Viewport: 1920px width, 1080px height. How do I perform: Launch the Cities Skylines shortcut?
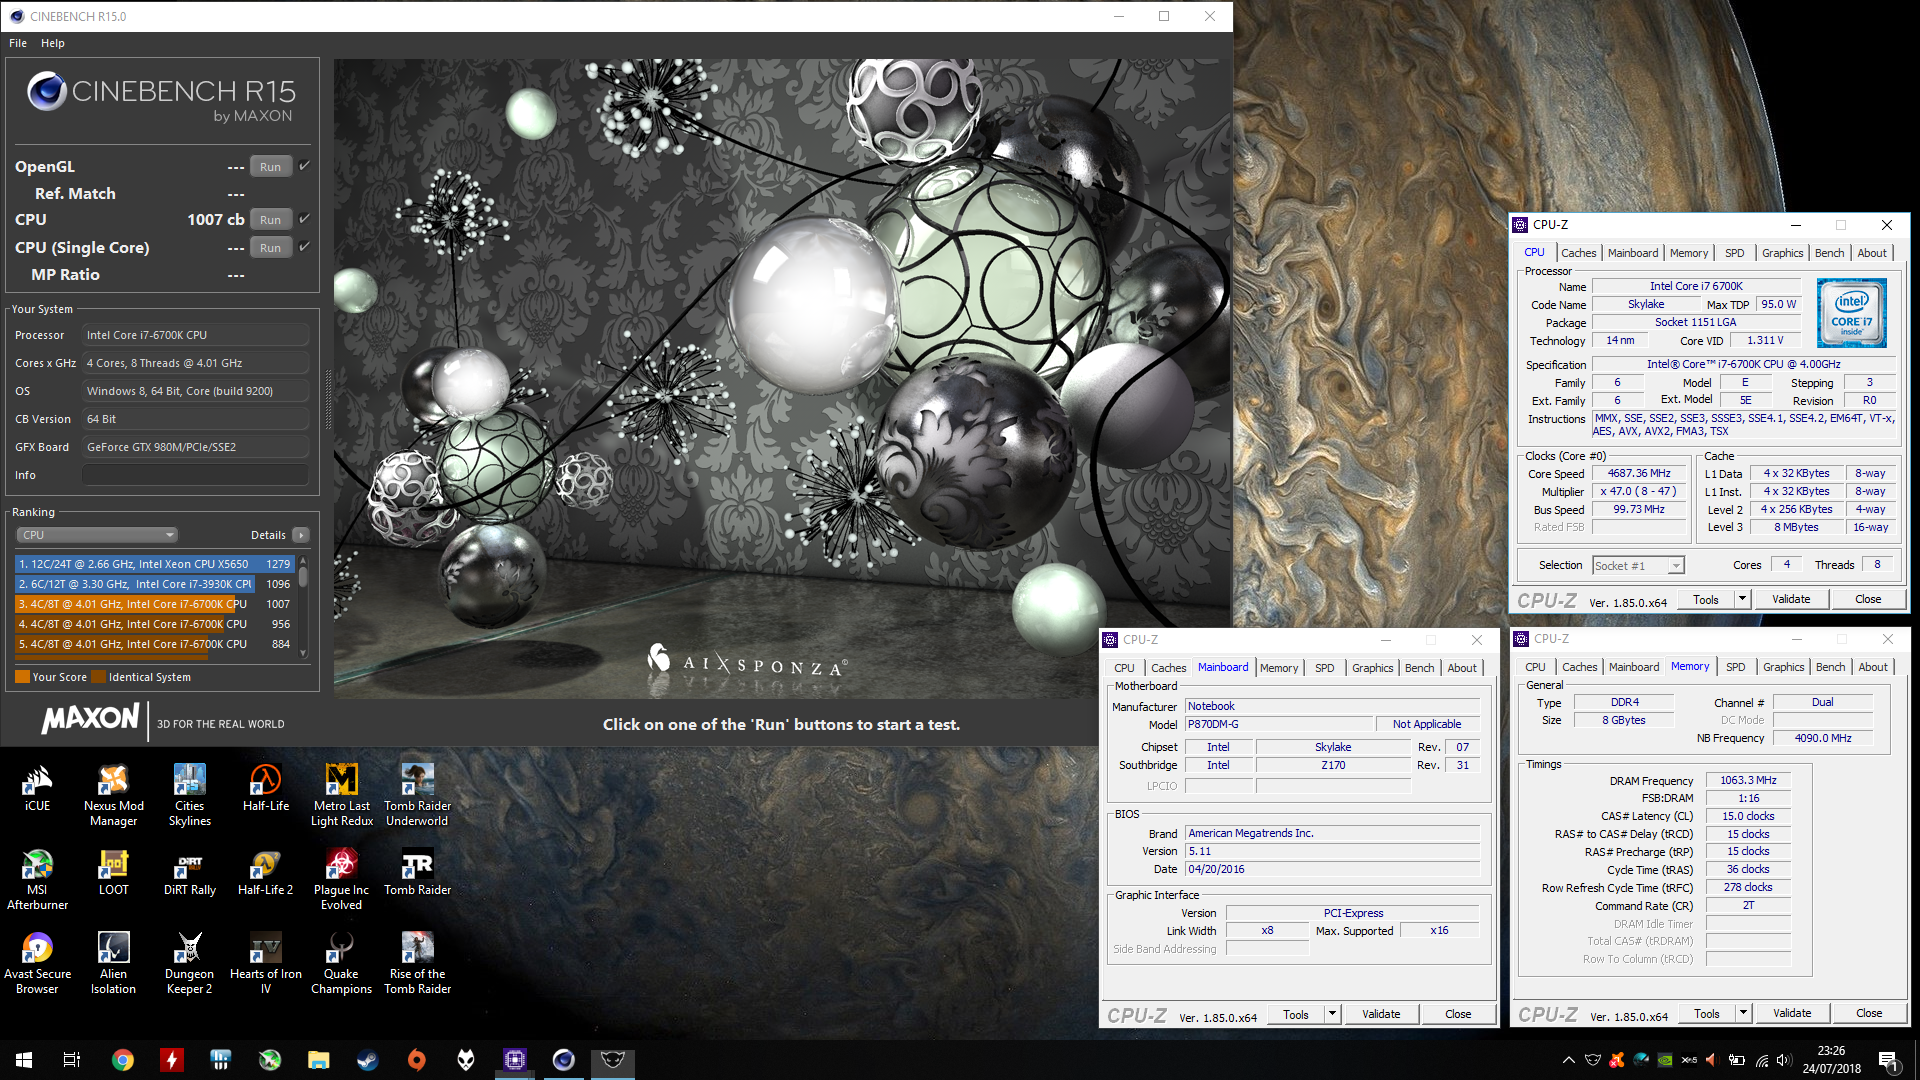189,795
